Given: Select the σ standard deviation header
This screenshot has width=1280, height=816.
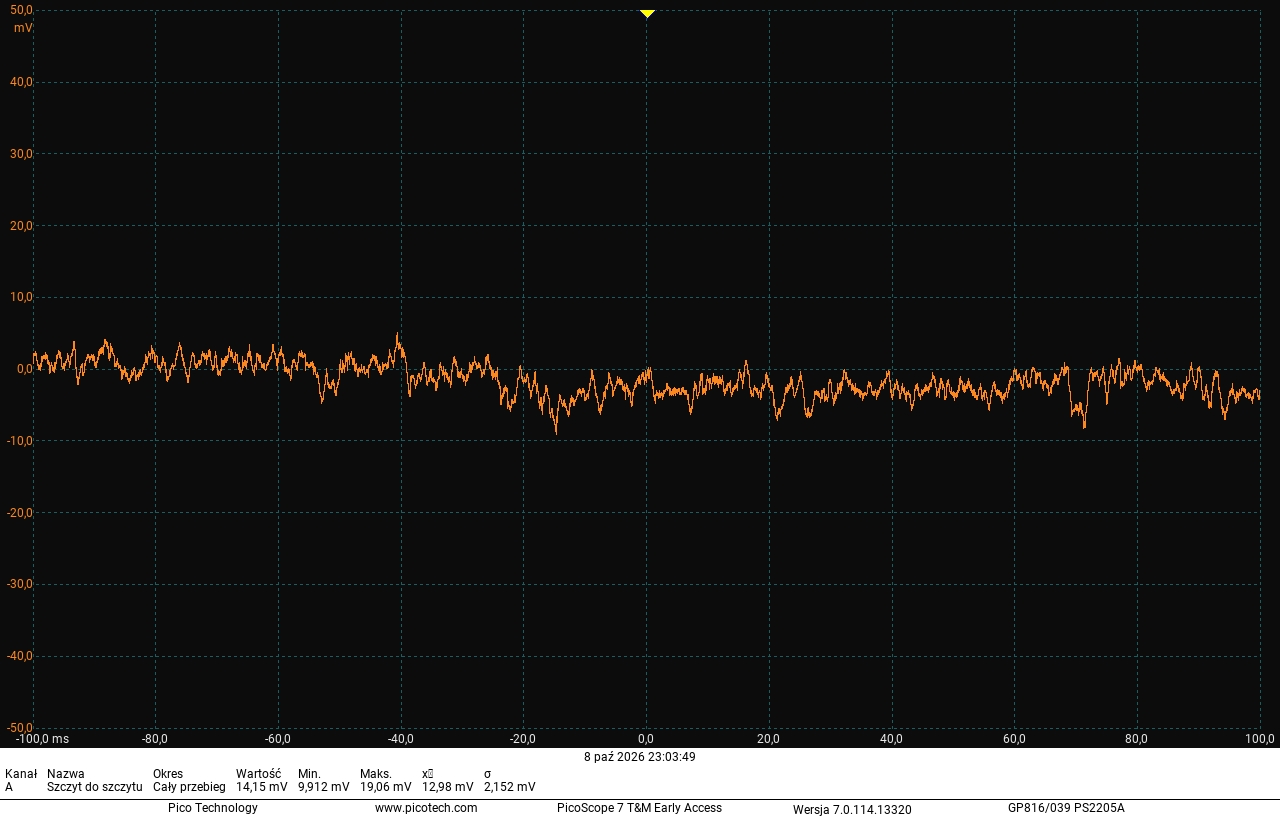Looking at the screenshot, I should 487,774.
